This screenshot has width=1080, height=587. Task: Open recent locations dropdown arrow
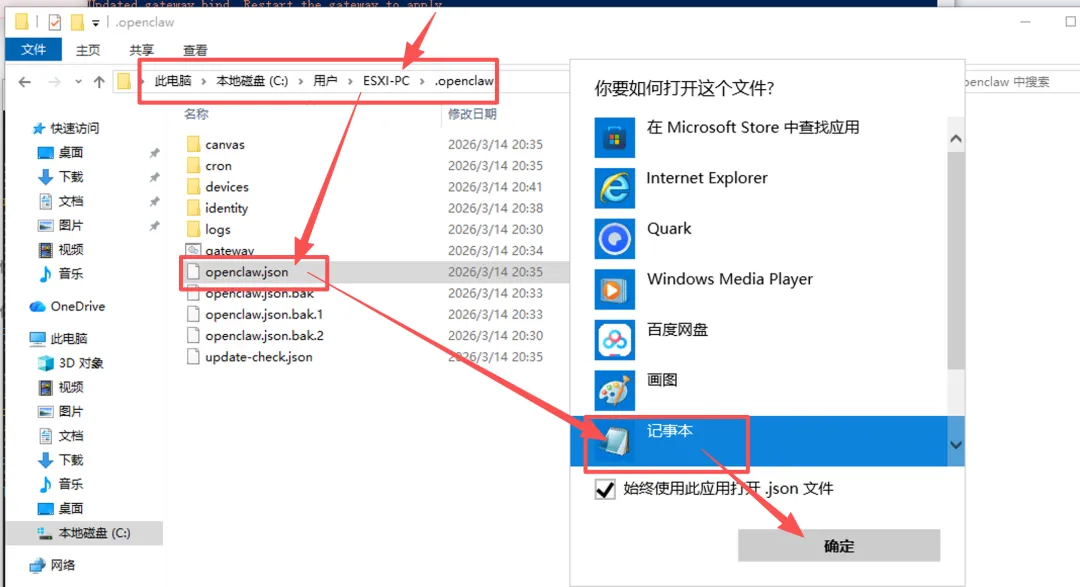pyautogui.click(x=78, y=82)
